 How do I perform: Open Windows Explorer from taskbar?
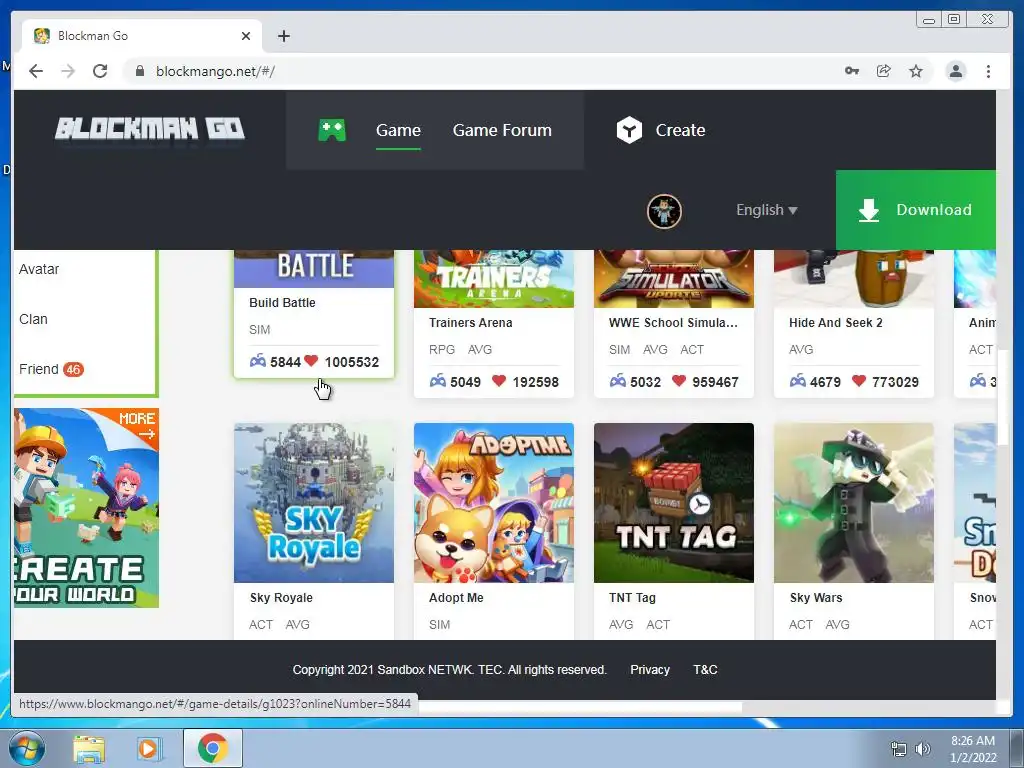[89, 749]
